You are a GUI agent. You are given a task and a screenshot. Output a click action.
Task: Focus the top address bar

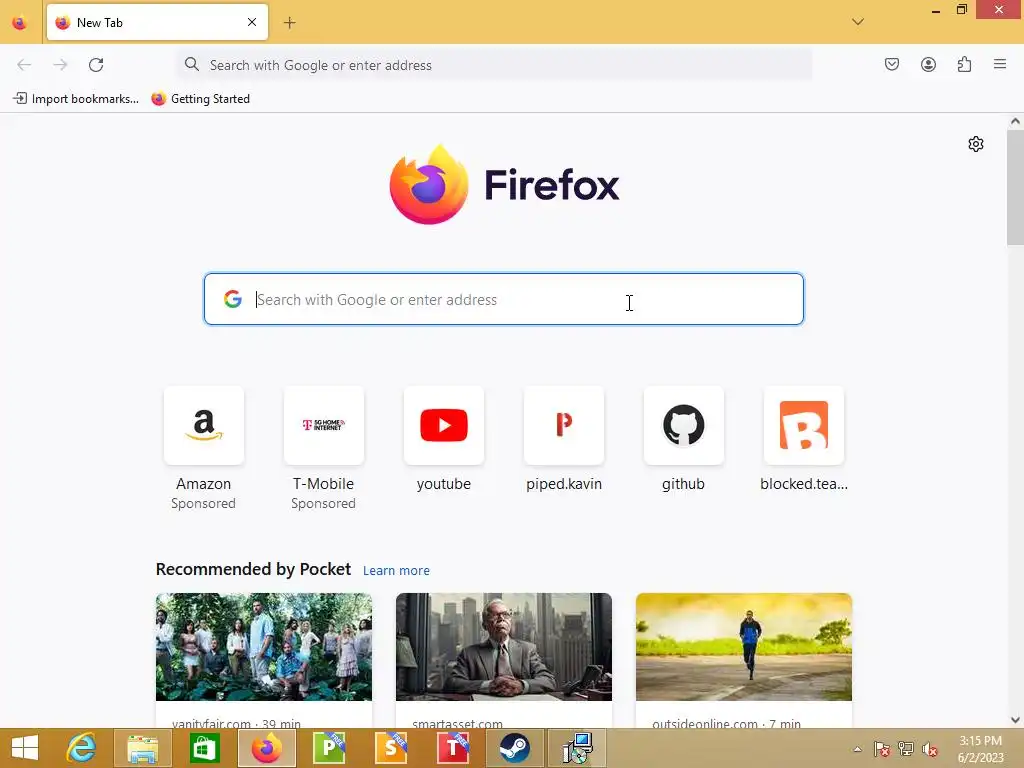coord(494,65)
